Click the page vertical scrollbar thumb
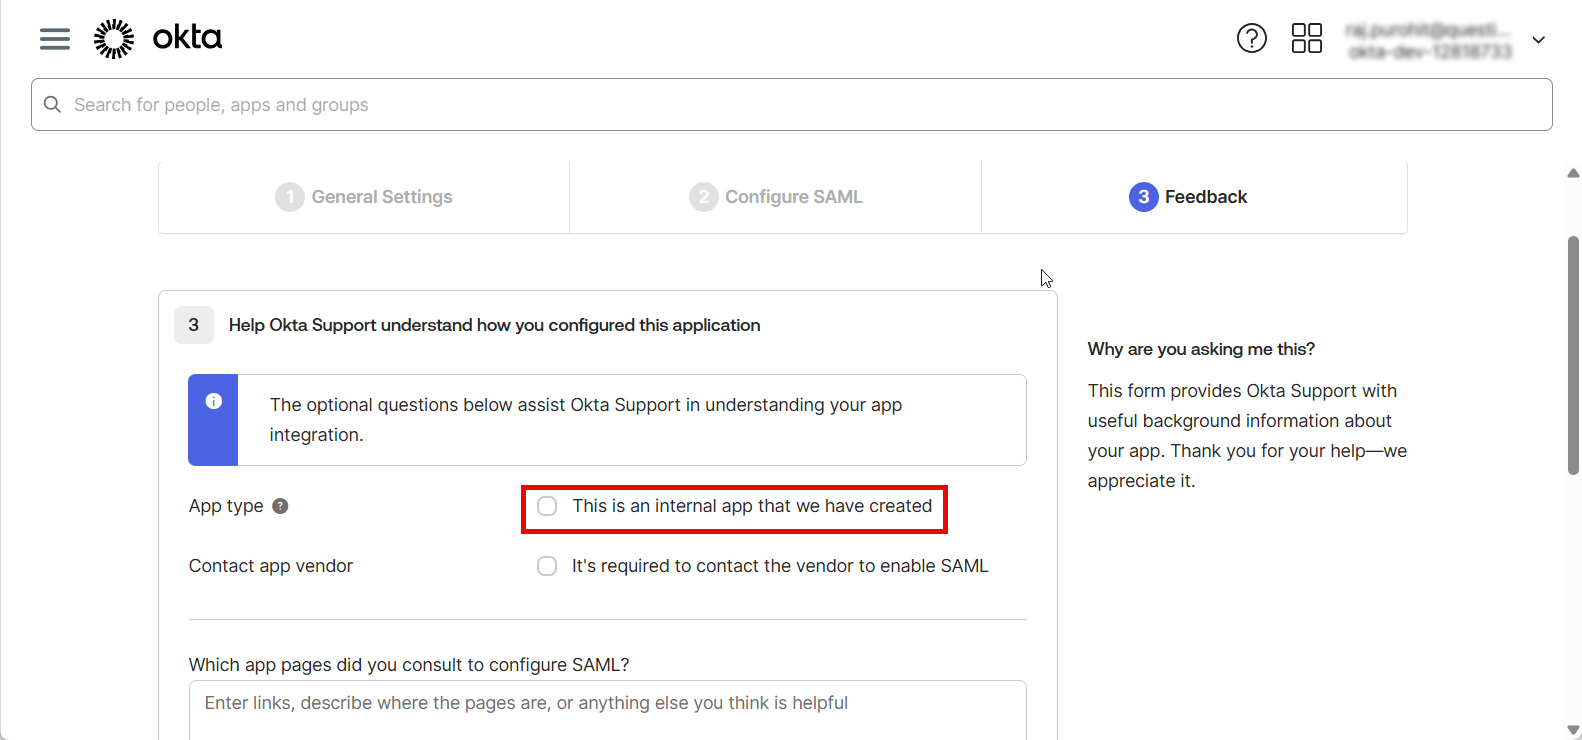Viewport: 1582px width, 740px height. 1573,355
